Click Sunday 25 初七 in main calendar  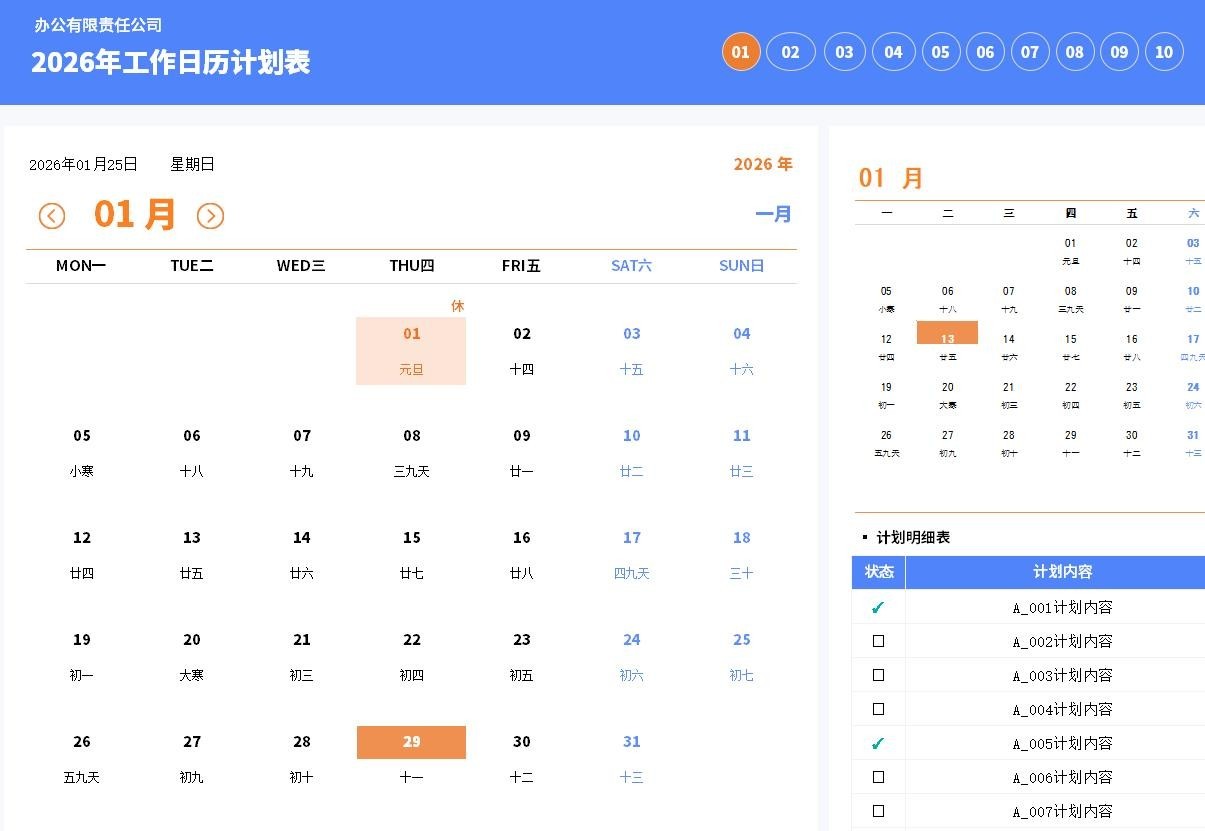pyautogui.click(x=741, y=657)
